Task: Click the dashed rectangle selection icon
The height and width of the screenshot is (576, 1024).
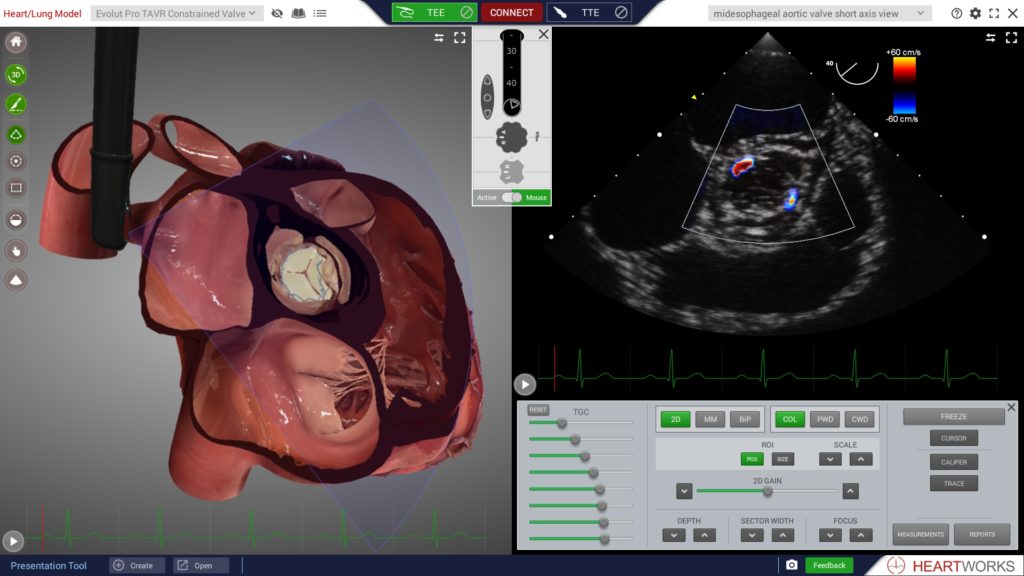Action: click(16, 188)
